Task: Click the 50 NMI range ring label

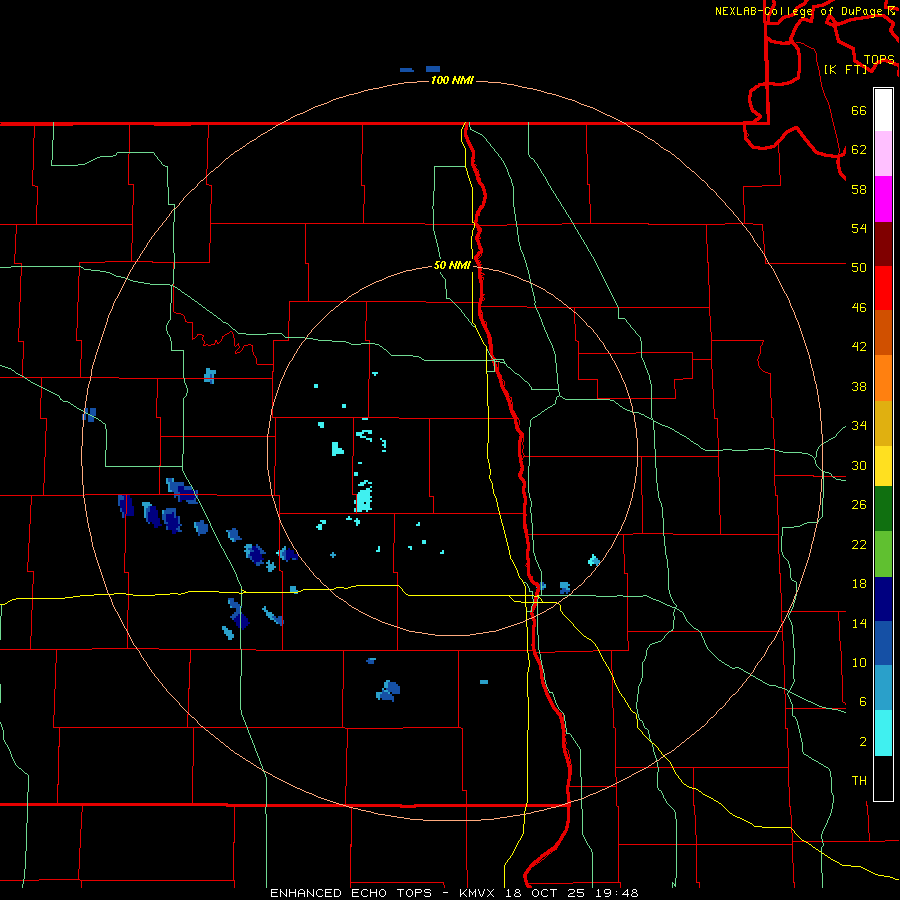Action: pos(452,265)
